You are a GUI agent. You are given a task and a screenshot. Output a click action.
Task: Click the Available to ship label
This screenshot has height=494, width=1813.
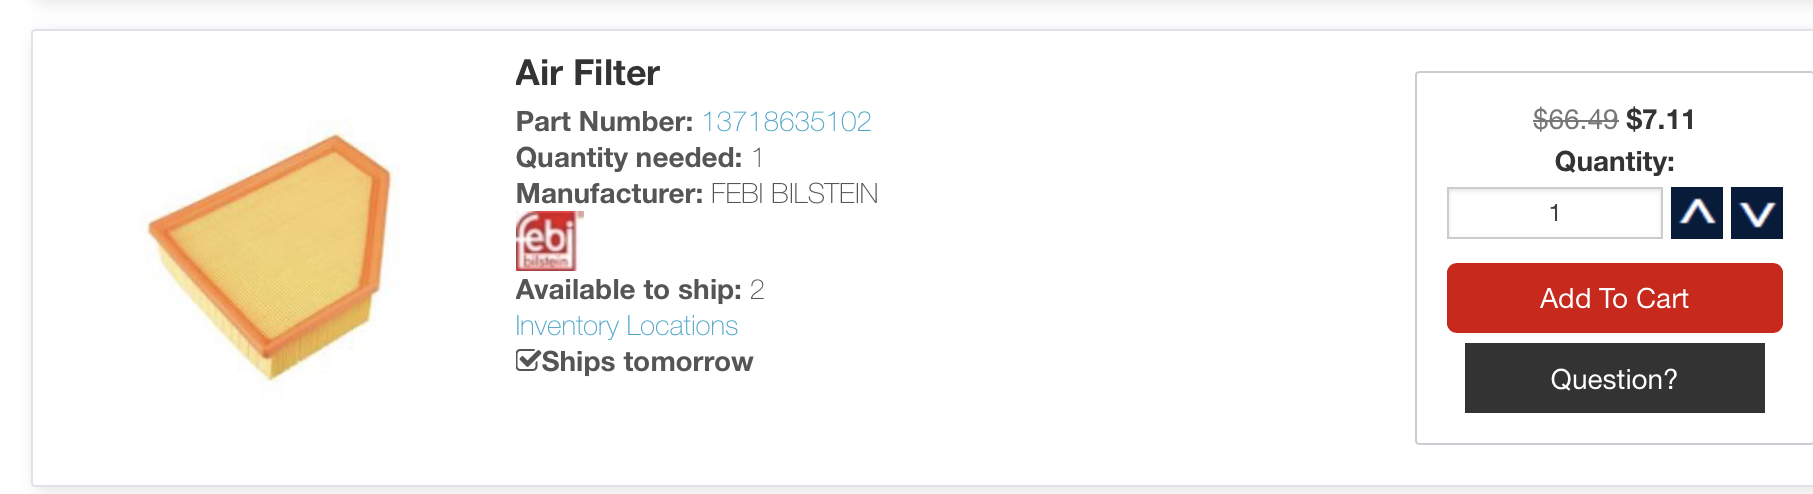[x=628, y=290]
